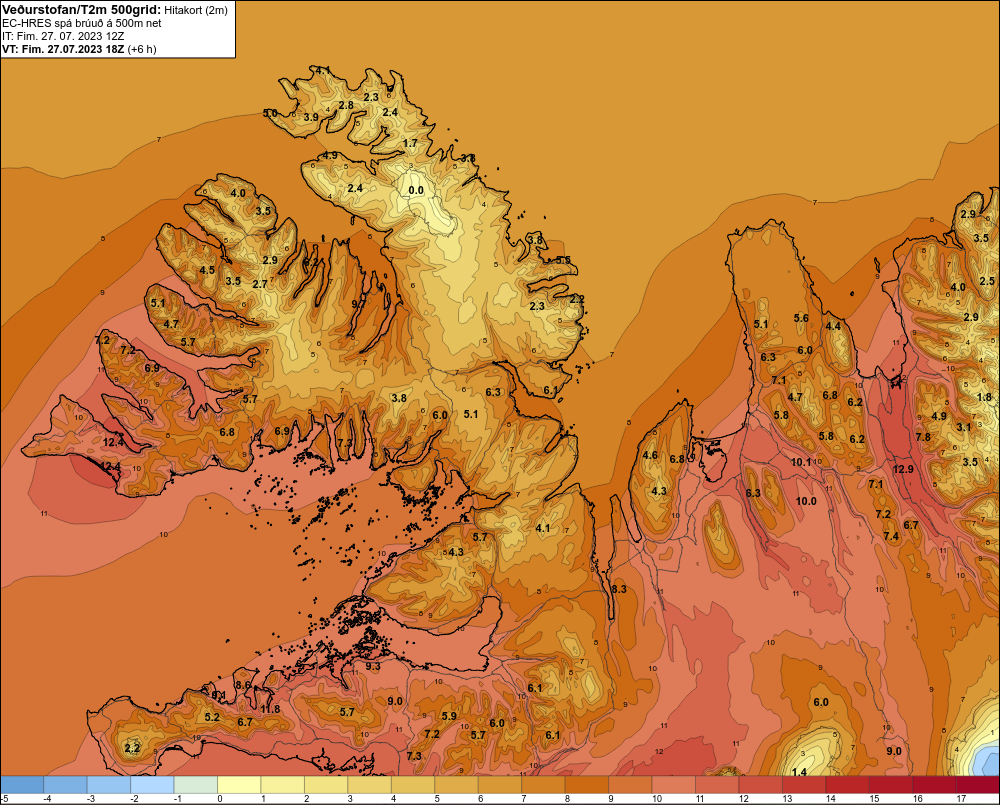
Task: Click the '7.4' temperature reading
Action: 891,536
